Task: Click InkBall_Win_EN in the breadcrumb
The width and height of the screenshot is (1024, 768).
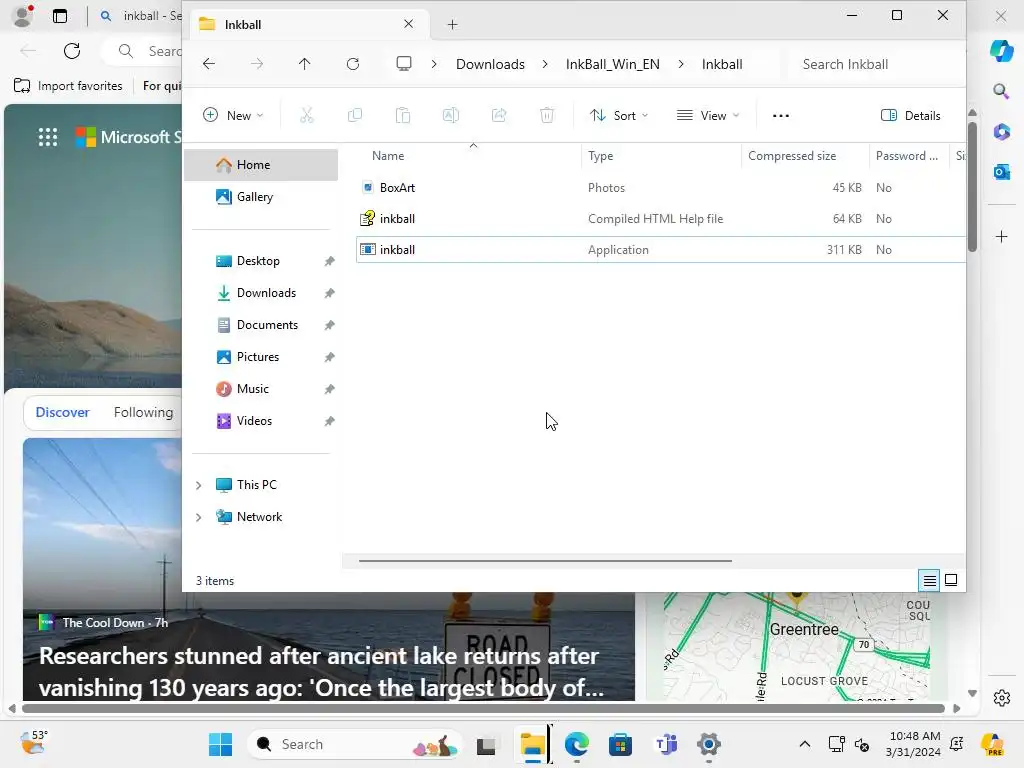Action: (x=613, y=64)
